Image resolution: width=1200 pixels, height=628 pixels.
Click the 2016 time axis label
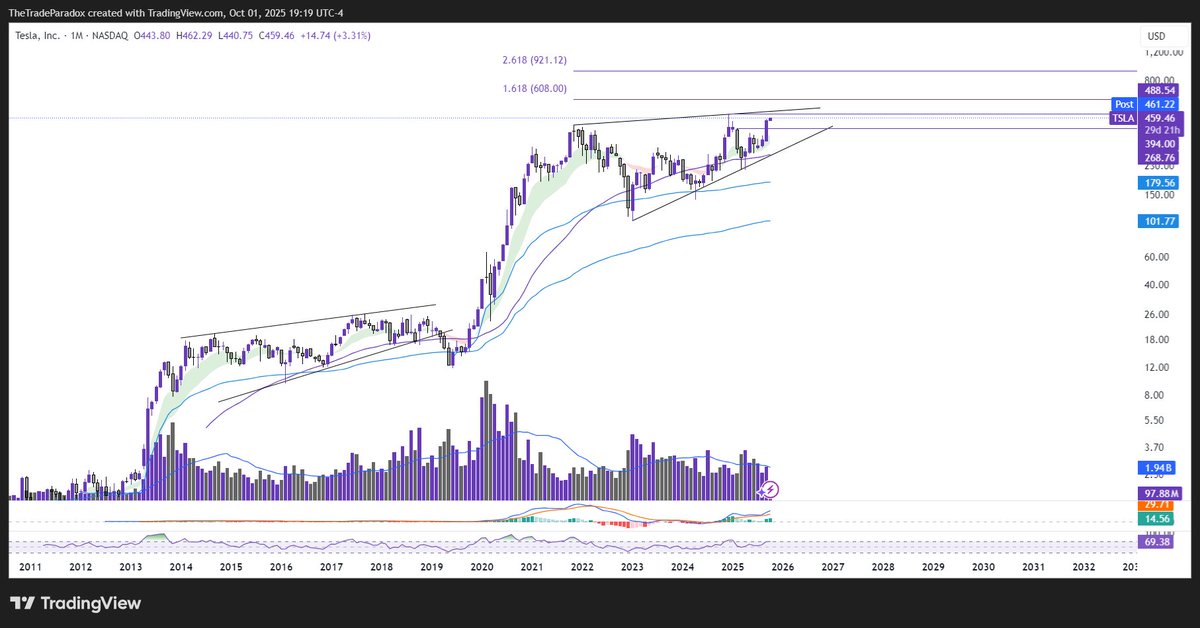point(281,567)
